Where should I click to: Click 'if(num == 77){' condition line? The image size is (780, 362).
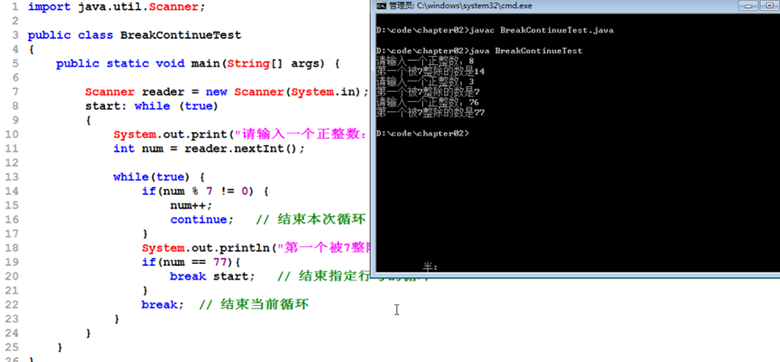(x=191, y=262)
